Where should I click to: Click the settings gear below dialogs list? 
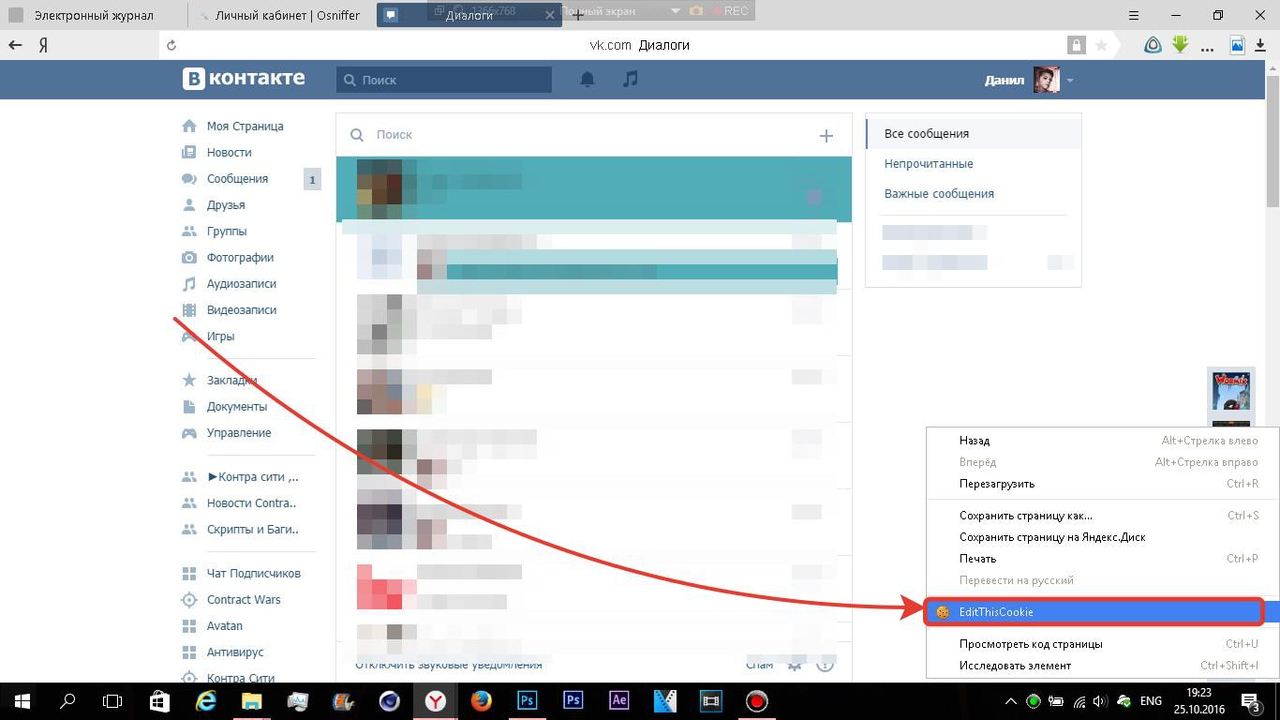(x=795, y=665)
